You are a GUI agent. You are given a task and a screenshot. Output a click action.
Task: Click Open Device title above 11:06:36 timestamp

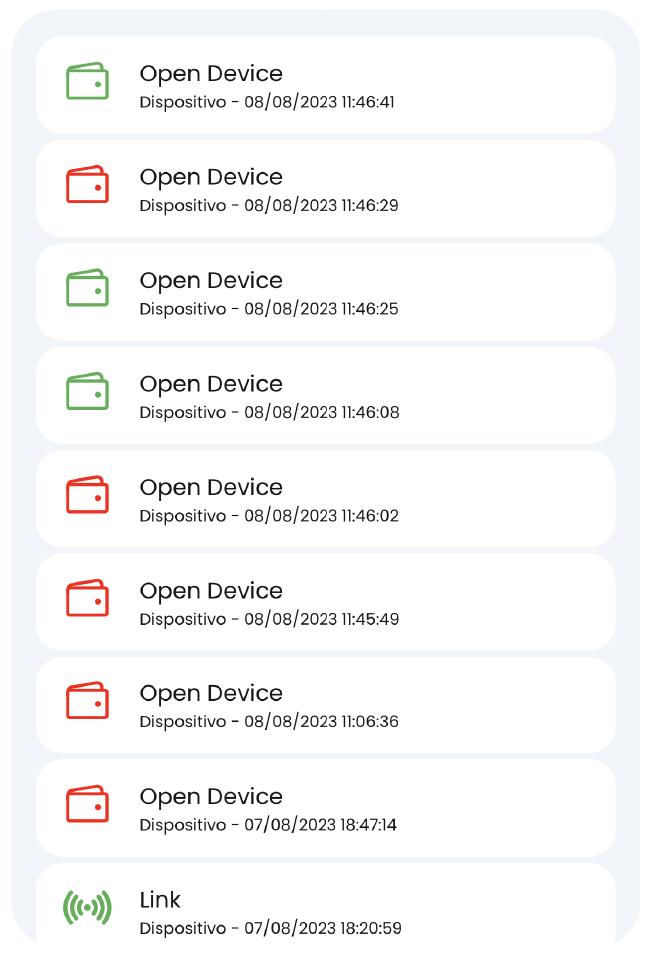(211, 694)
